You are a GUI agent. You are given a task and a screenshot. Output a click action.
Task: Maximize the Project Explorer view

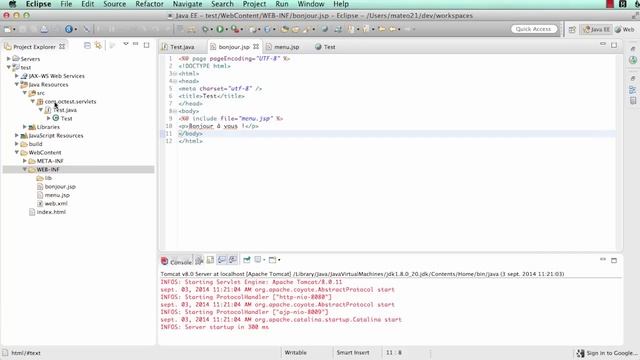(x=146, y=45)
